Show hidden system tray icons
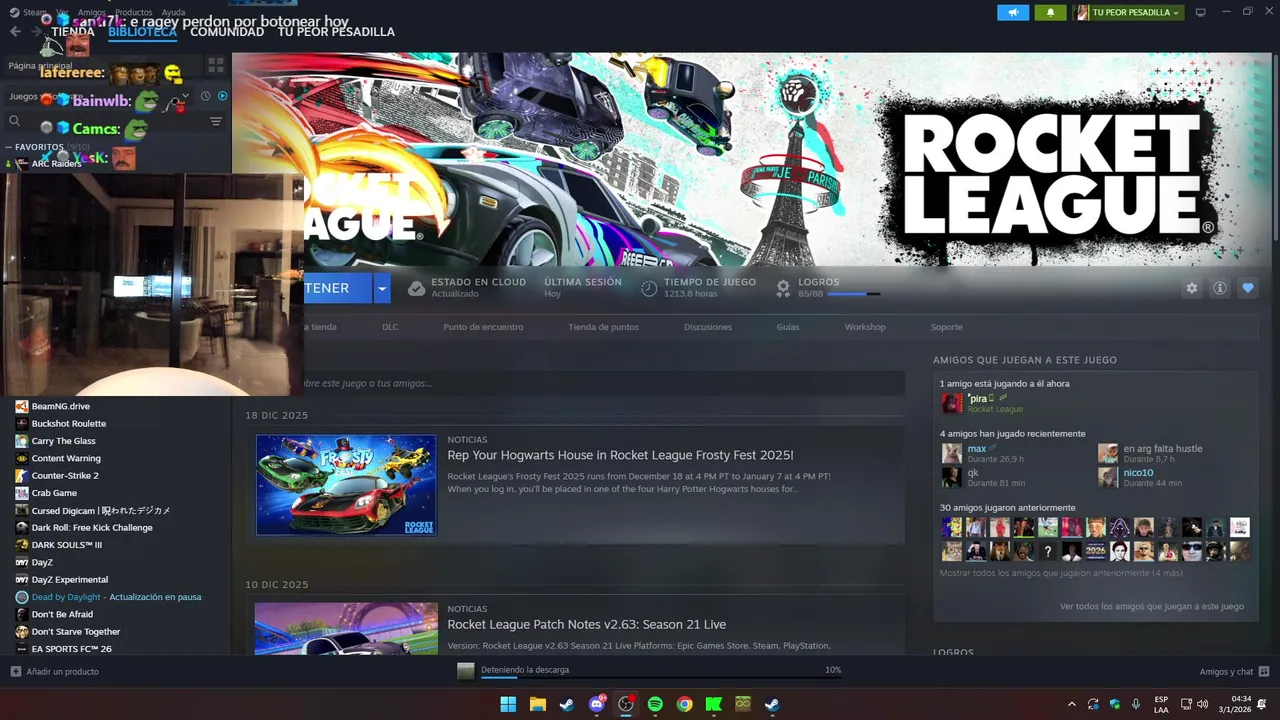Image resolution: width=1280 pixels, height=720 pixels. click(1071, 704)
